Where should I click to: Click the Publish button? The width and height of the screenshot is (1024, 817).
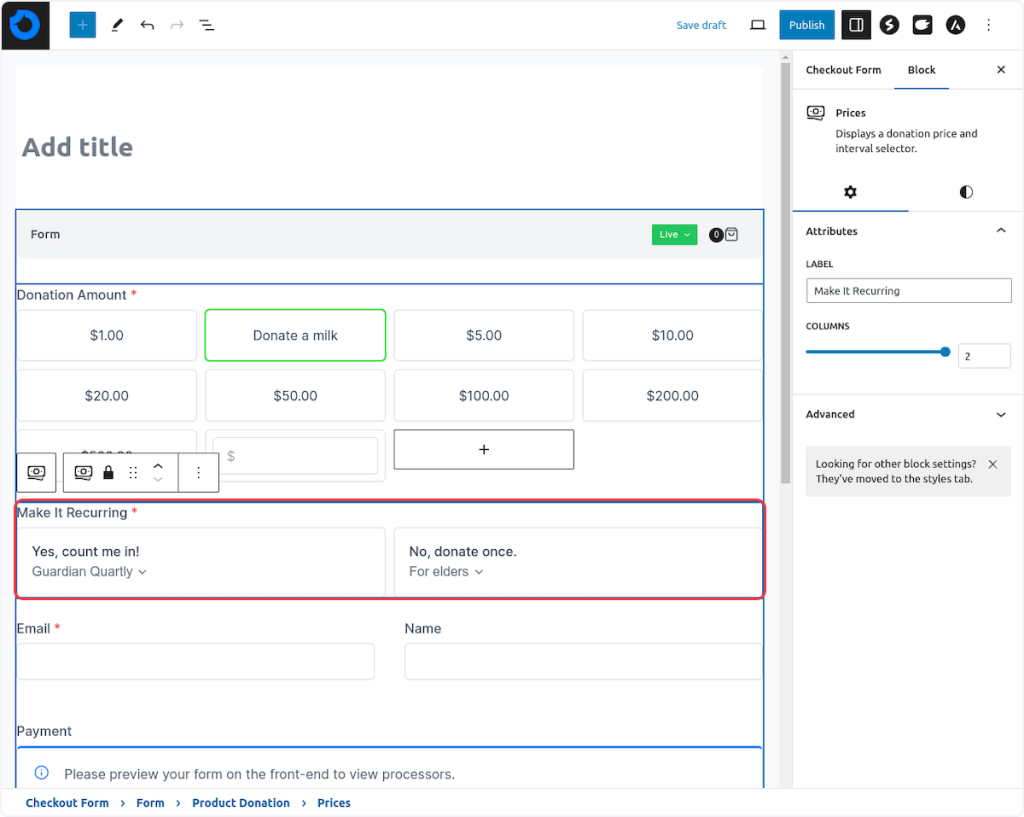(806, 25)
